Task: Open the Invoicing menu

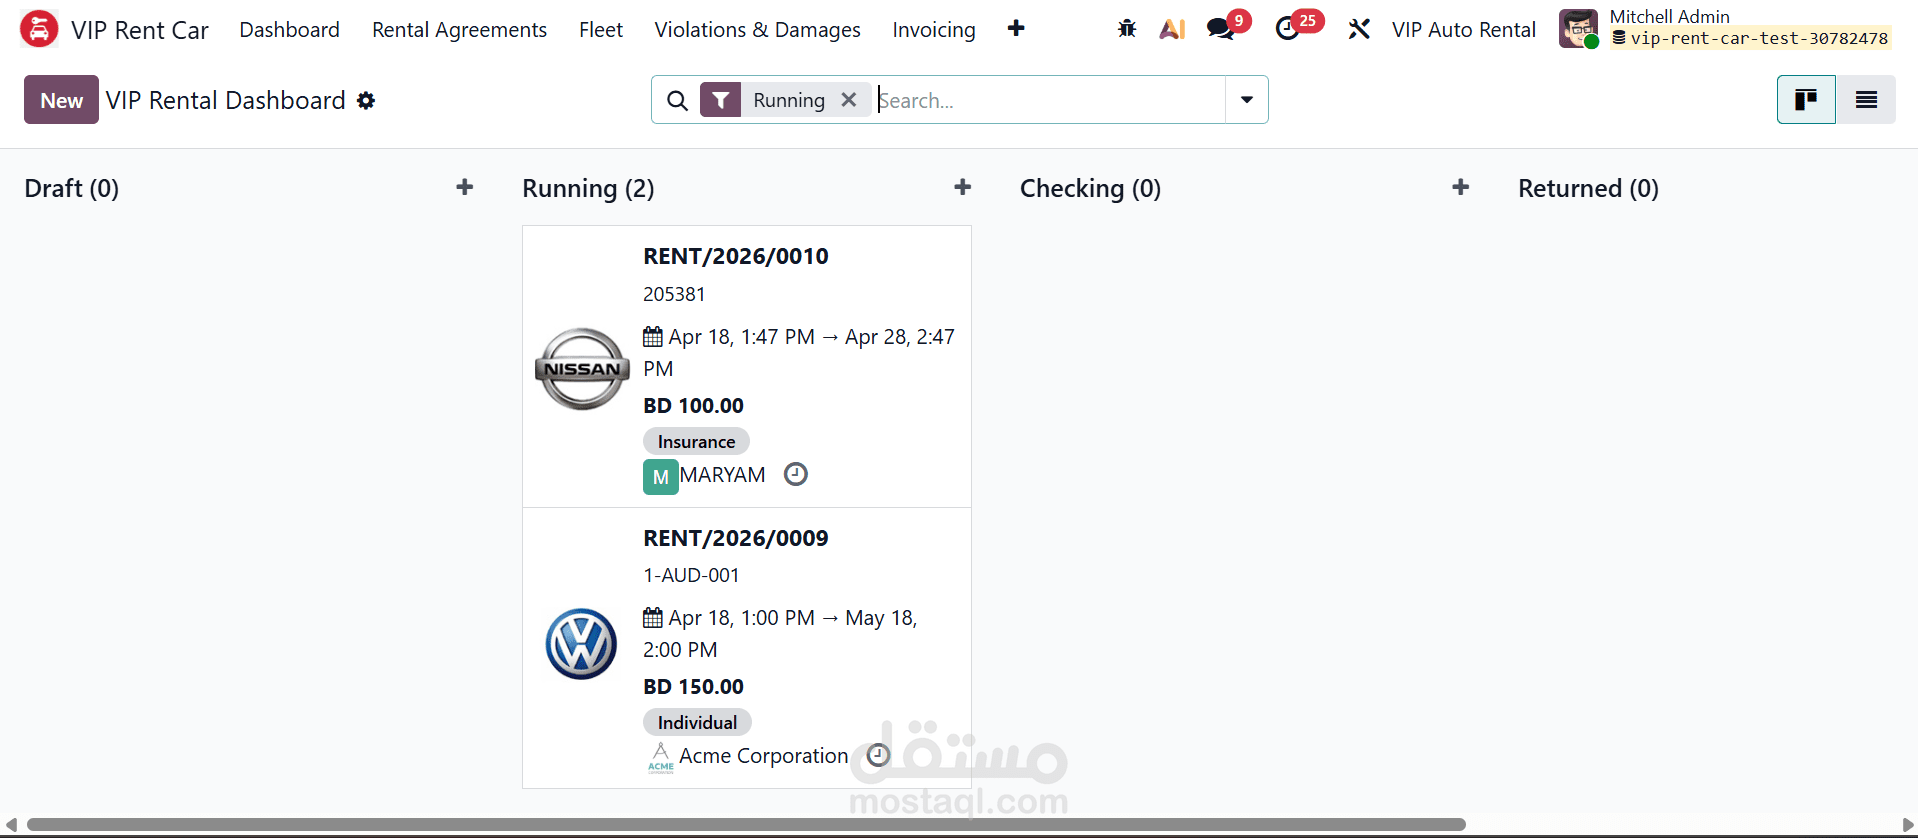Action: click(x=934, y=30)
